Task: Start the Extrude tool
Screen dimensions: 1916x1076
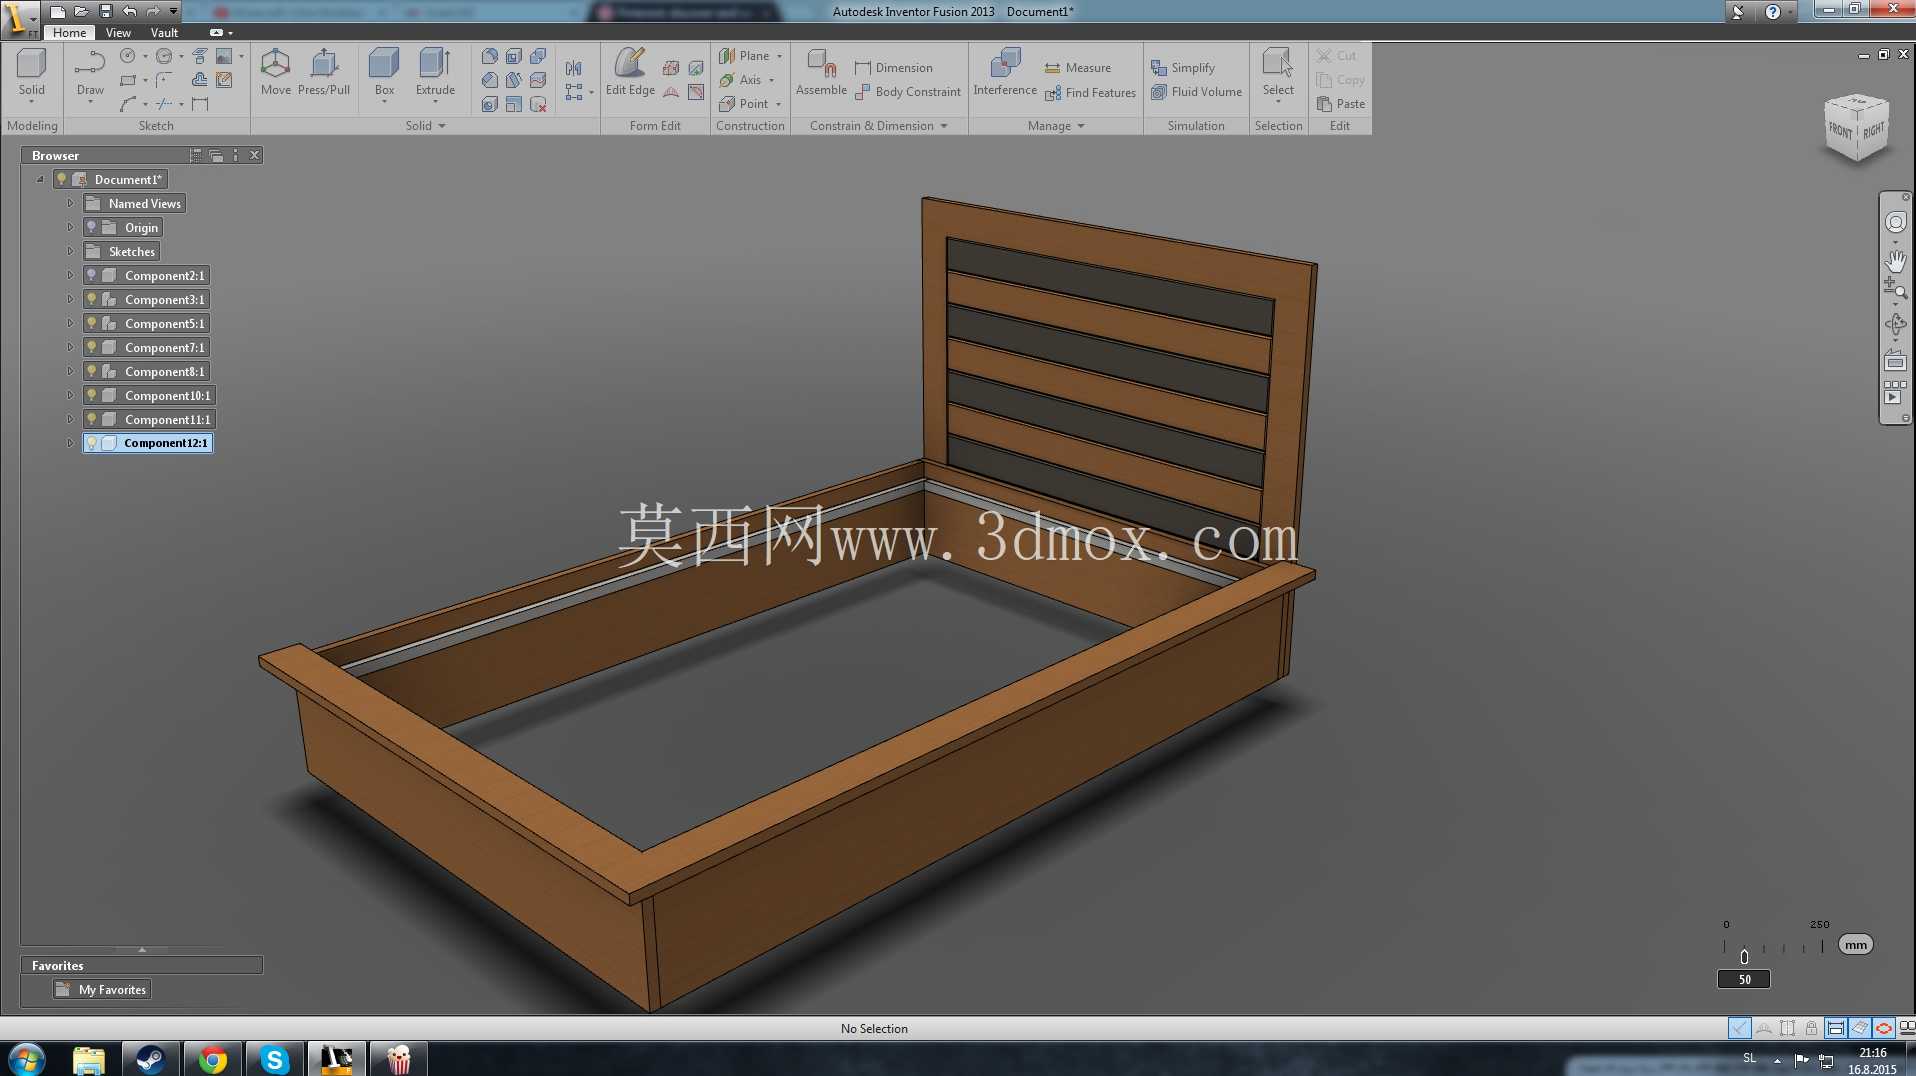Action: 435,73
